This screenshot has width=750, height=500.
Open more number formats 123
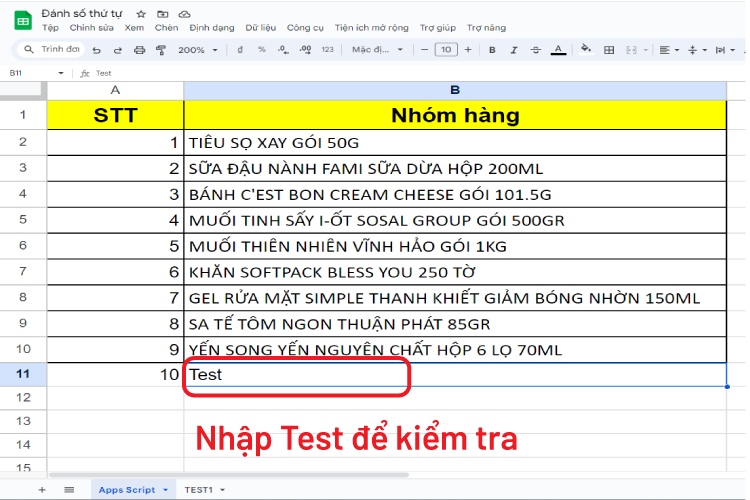pos(328,49)
